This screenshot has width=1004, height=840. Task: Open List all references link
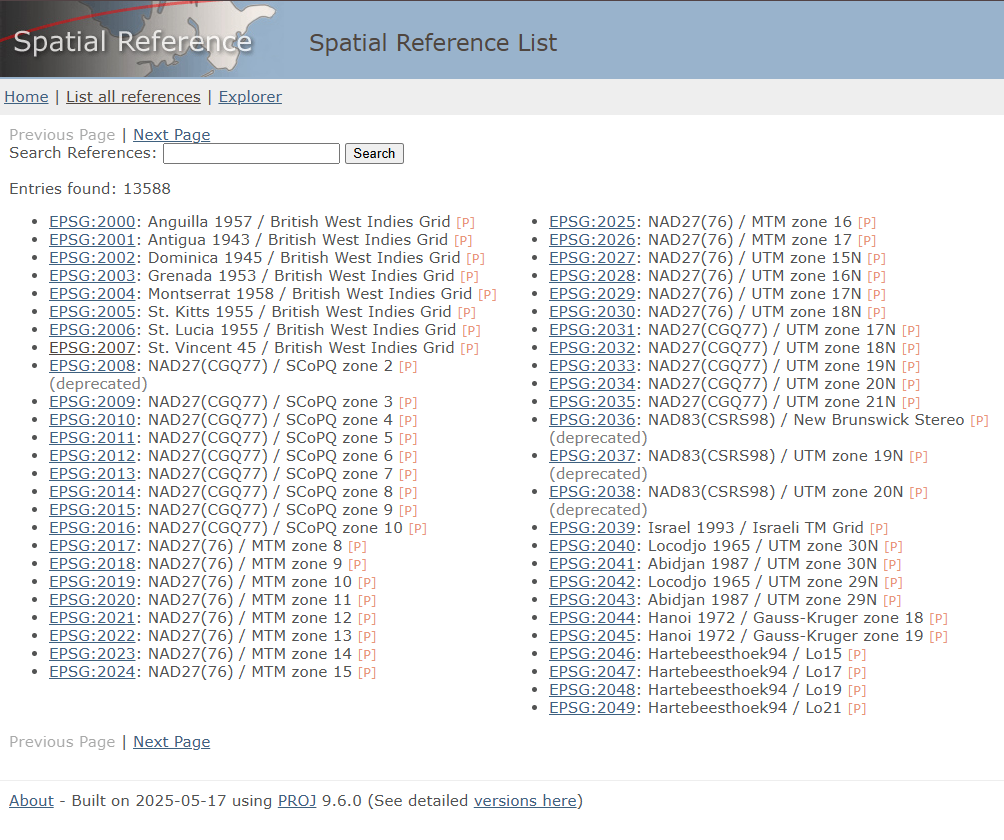(x=133, y=97)
